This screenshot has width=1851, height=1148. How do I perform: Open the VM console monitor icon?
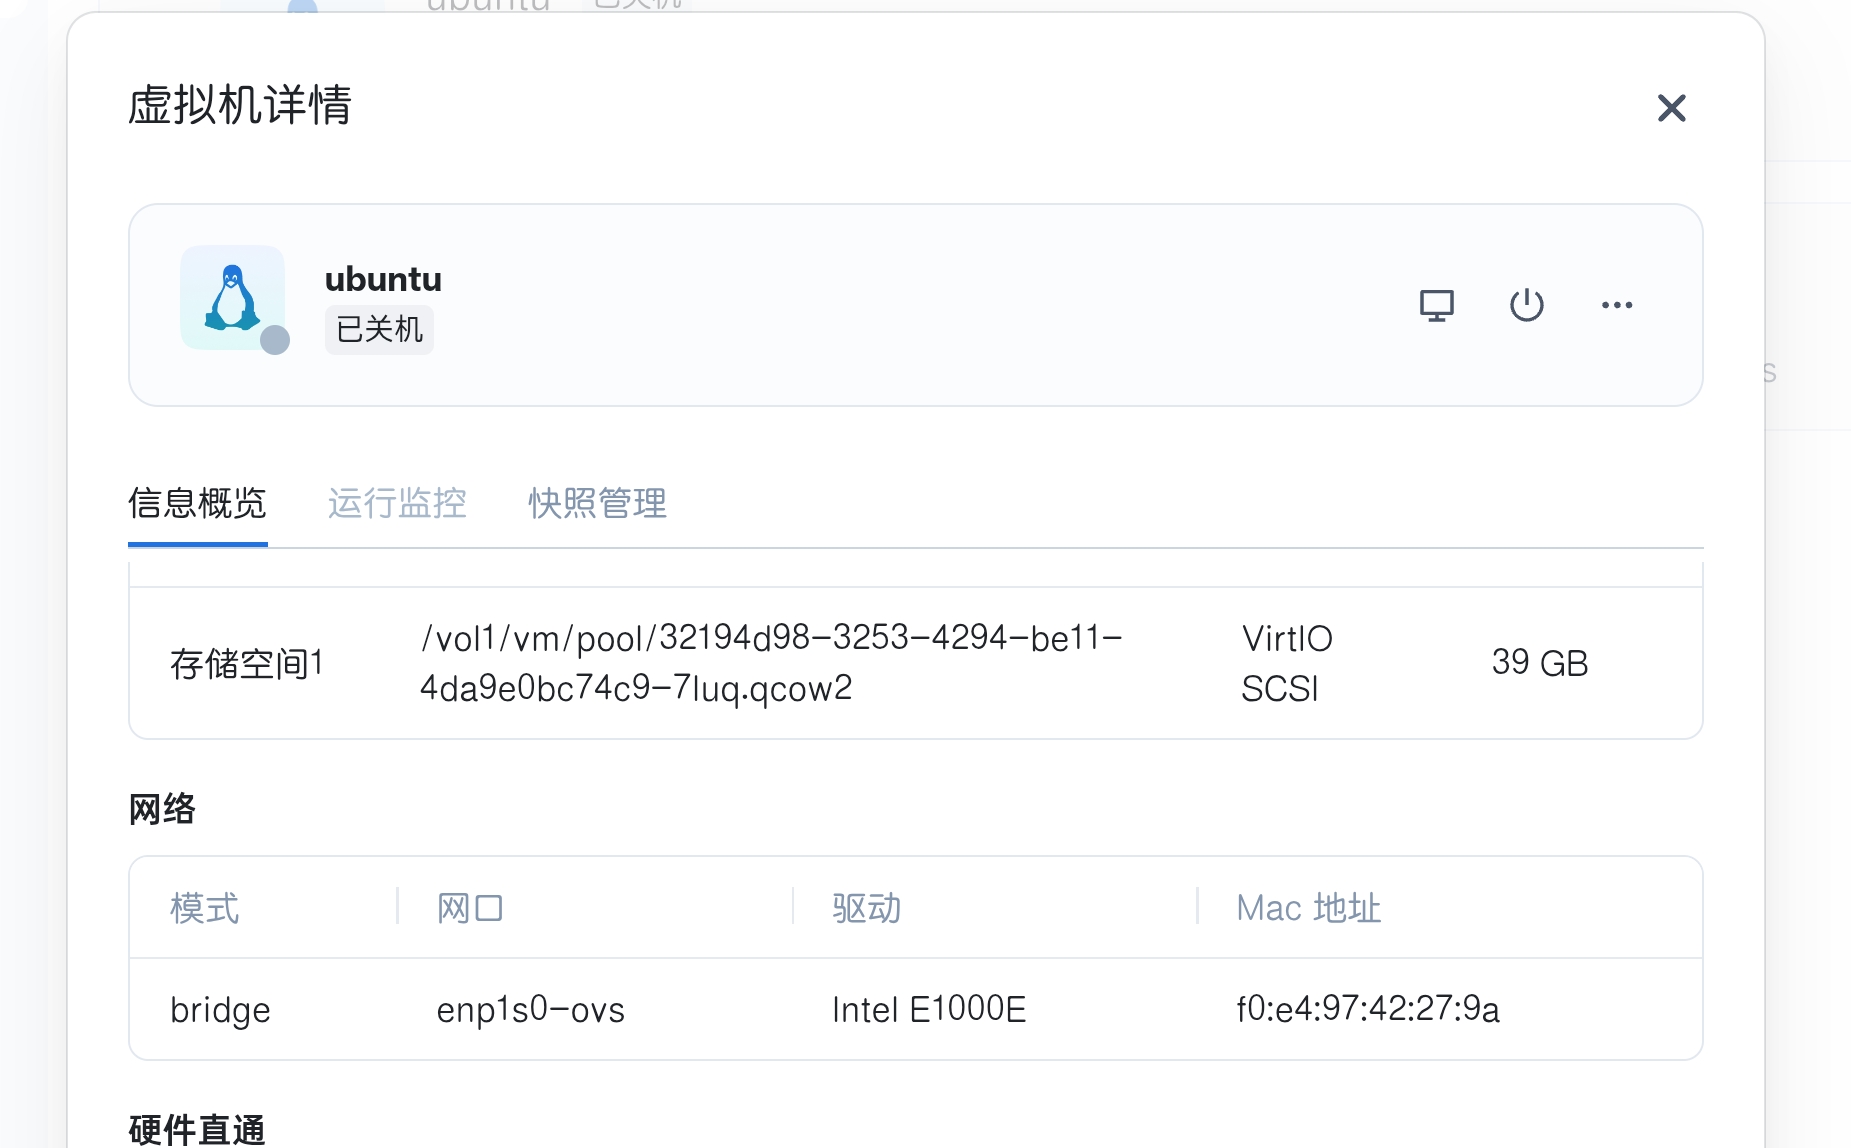[x=1436, y=305]
